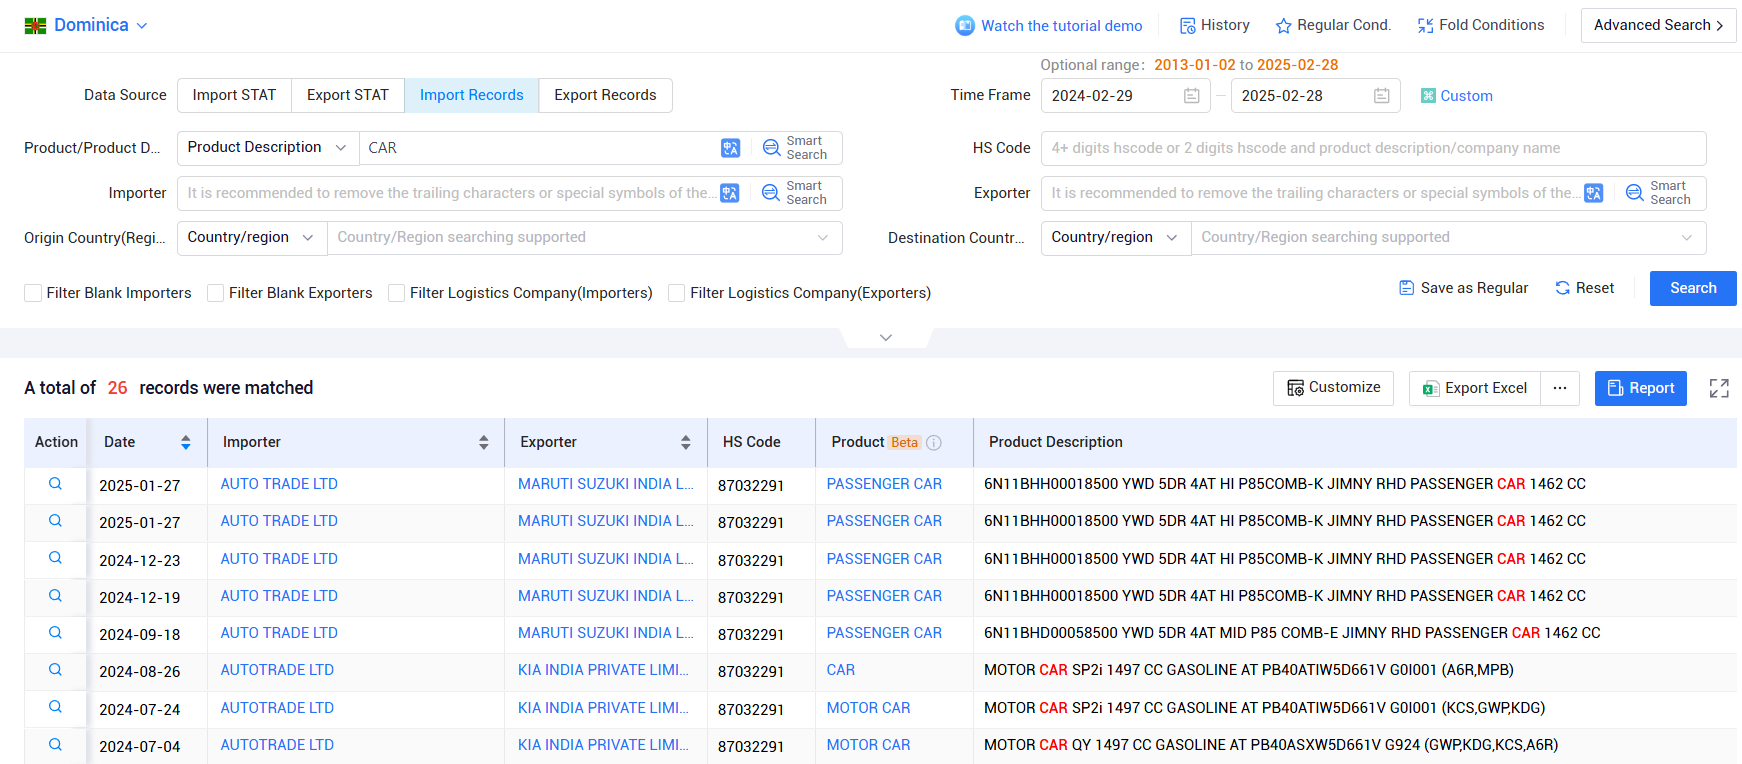1742x764 pixels.
Task: Click the Custom time frame link
Action: coord(1457,96)
